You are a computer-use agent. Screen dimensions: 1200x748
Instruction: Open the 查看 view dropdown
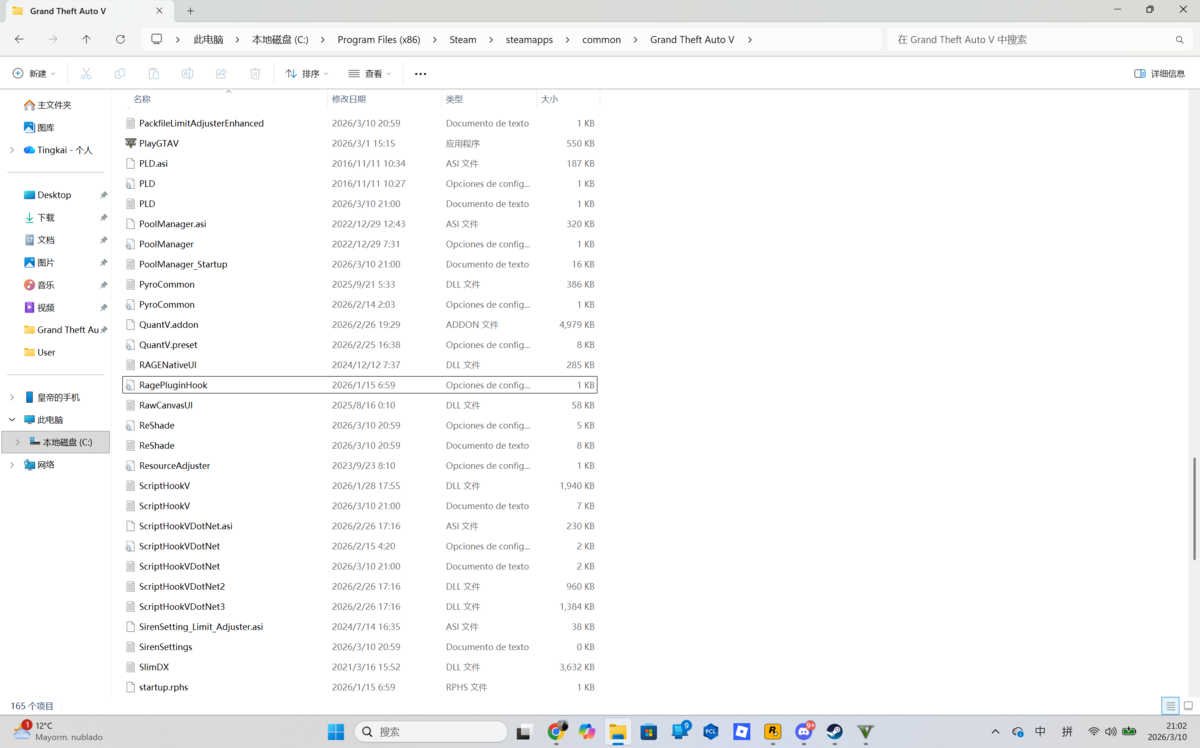(369, 74)
